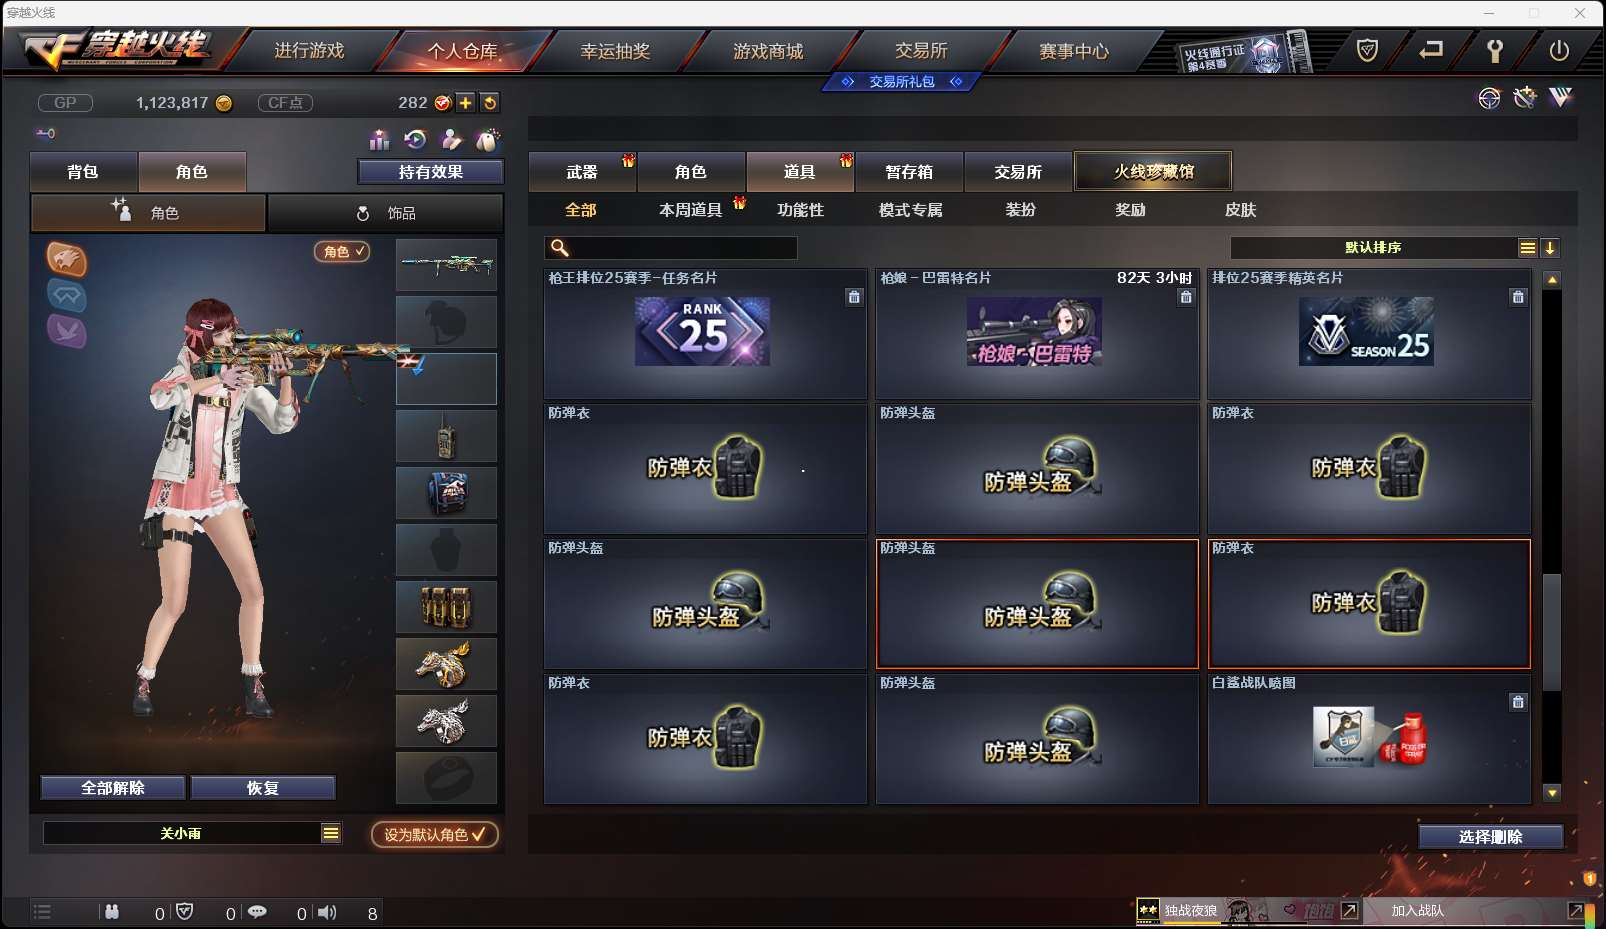Click the return arrow icon in top bar
The height and width of the screenshot is (929, 1606).
1431,49
